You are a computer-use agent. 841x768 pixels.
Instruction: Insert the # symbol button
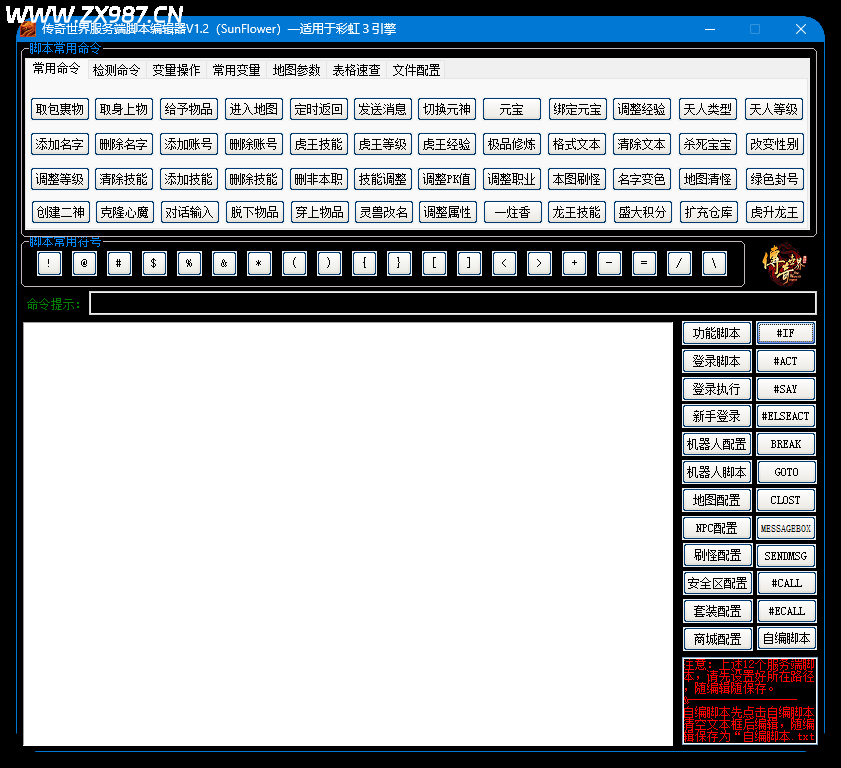tap(119, 263)
